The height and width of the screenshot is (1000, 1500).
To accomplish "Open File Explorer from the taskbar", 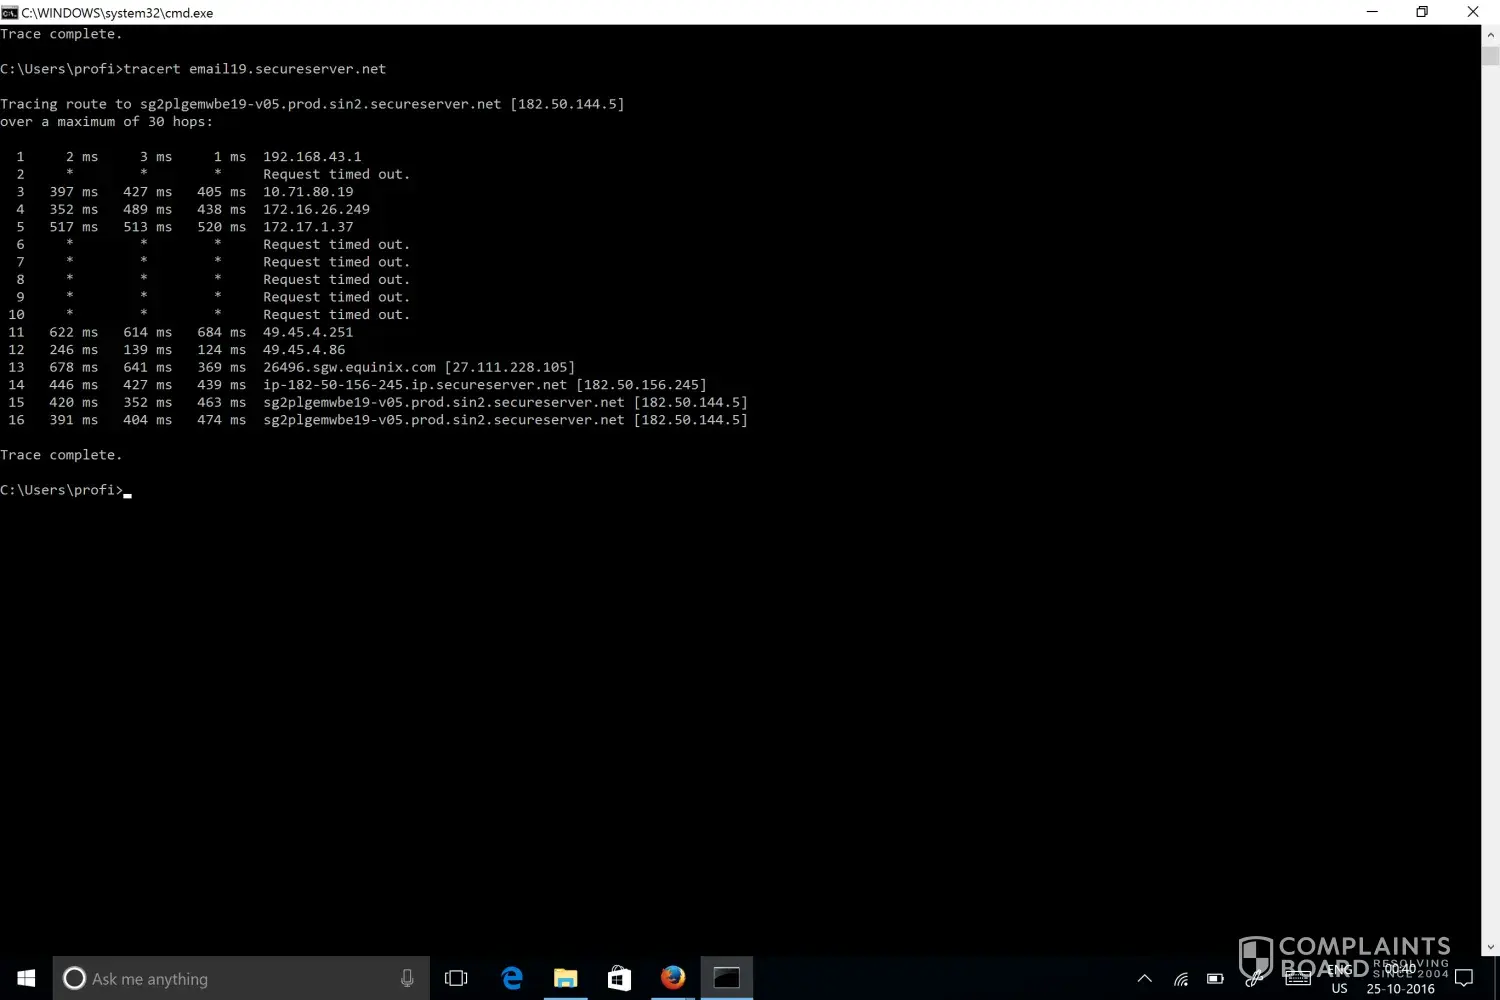I will click(x=566, y=978).
